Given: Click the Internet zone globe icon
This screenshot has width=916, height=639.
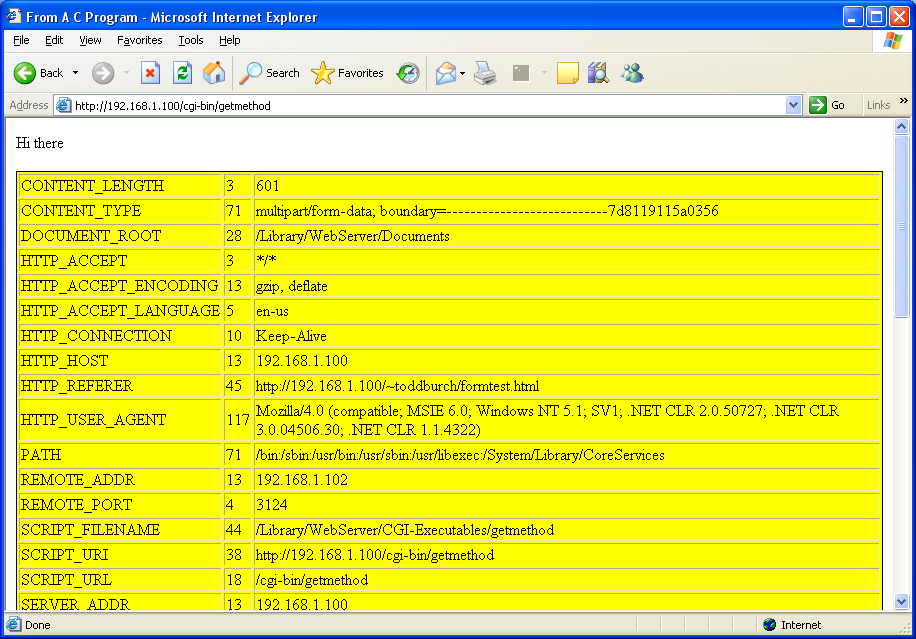Looking at the screenshot, I should click(769, 625).
